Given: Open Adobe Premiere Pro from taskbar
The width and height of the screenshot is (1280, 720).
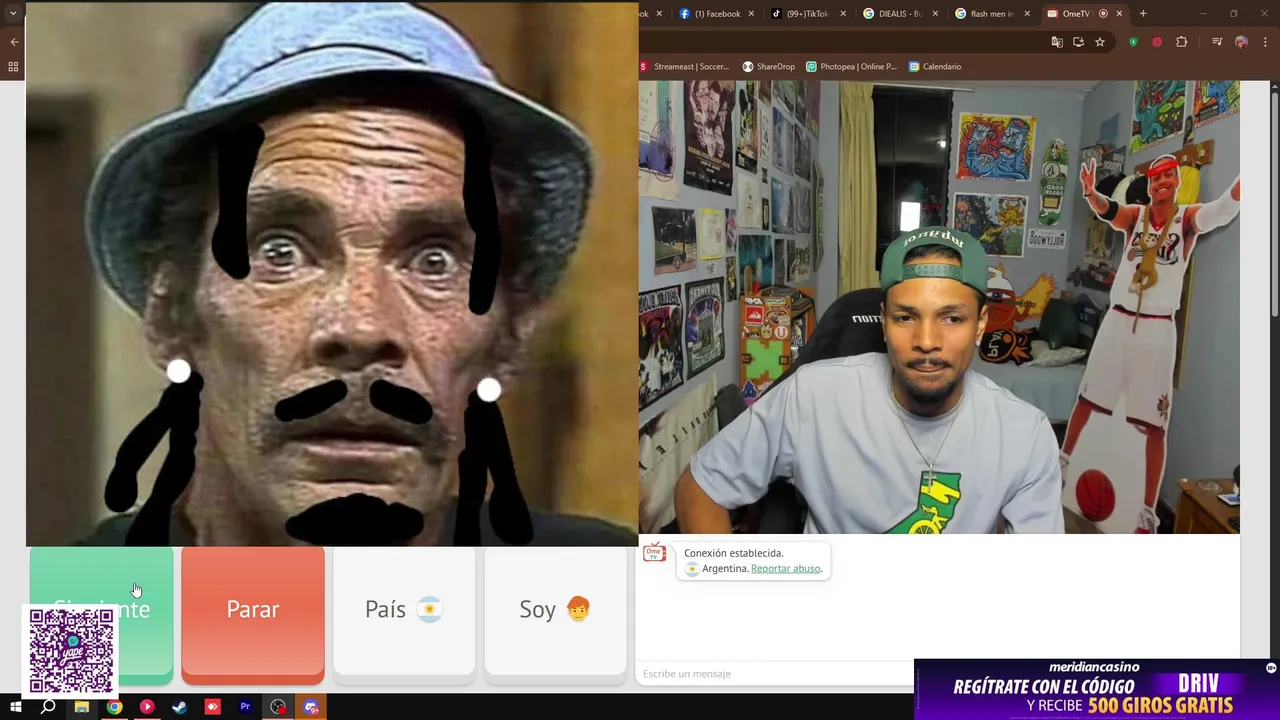Looking at the screenshot, I should [245, 707].
